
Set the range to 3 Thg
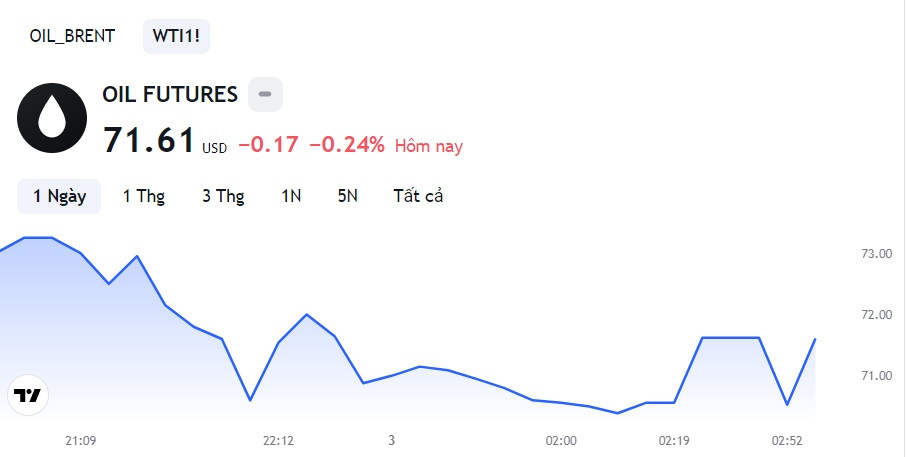[223, 196]
